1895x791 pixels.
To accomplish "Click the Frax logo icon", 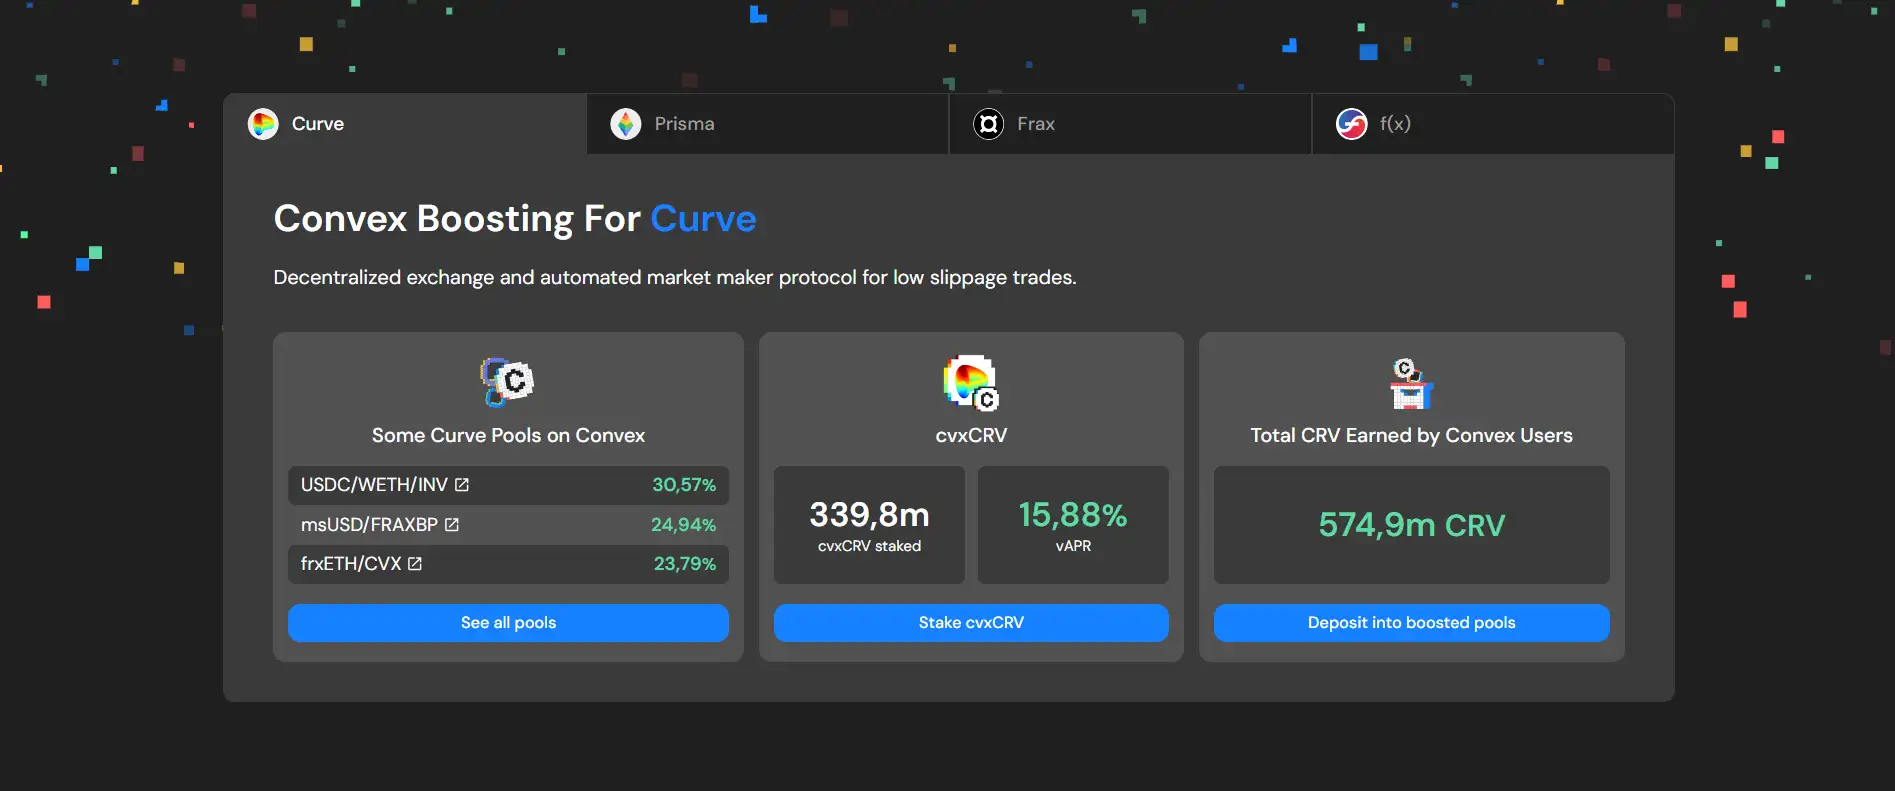I will pos(988,124).
